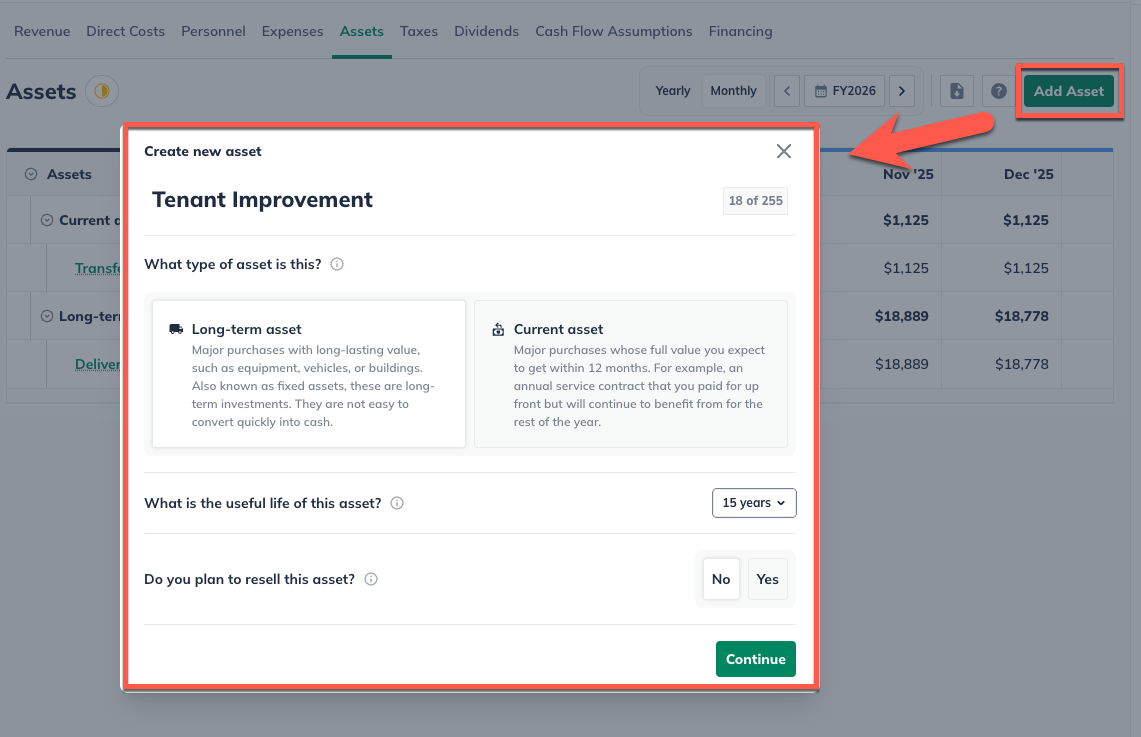Select Yes for planning to resell asset
This screenshot has height=737, width=1141.
click(767, 579)
